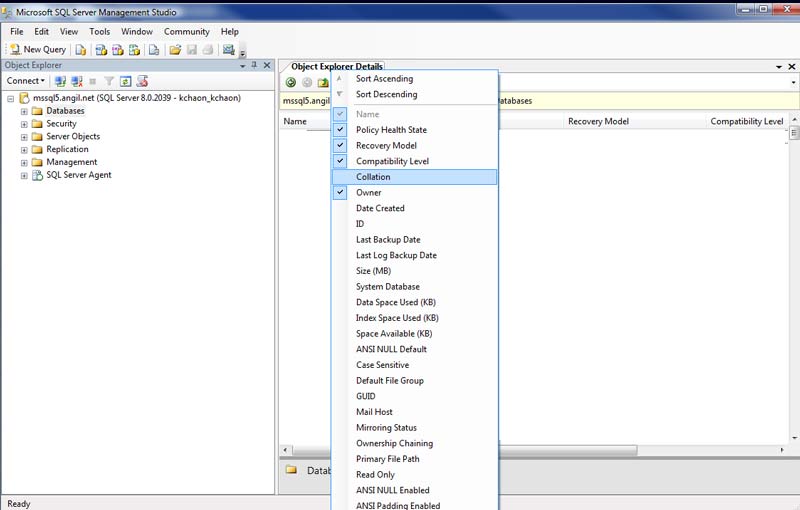Expand the SQL Server Agent node

pos(24,175)
